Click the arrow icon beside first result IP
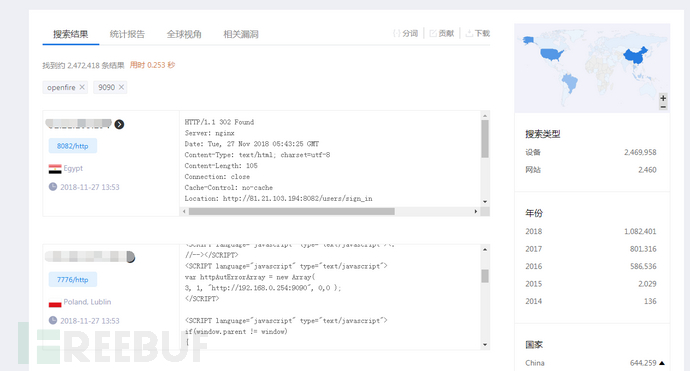 [119, 125]
